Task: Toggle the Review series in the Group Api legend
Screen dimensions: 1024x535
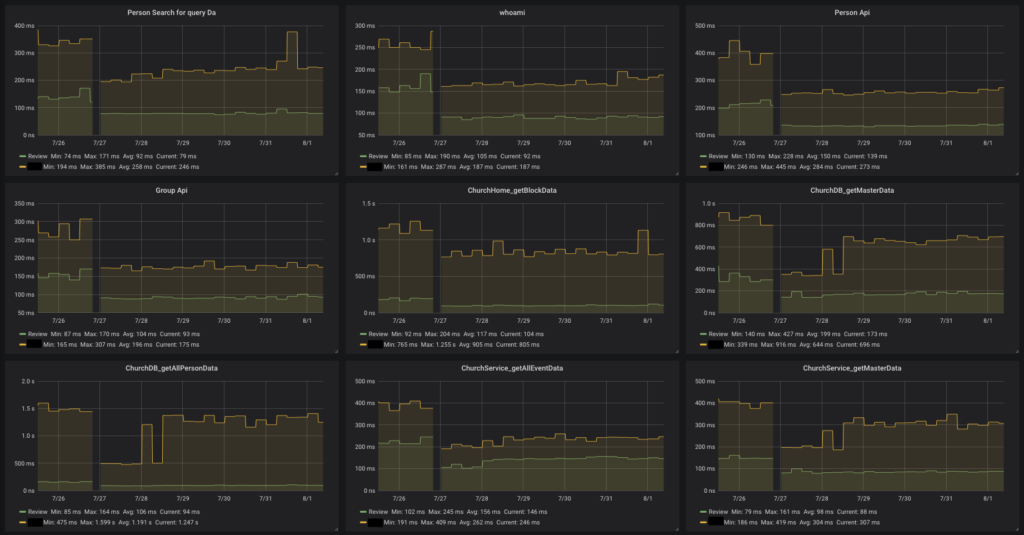Action: [38, 334]
